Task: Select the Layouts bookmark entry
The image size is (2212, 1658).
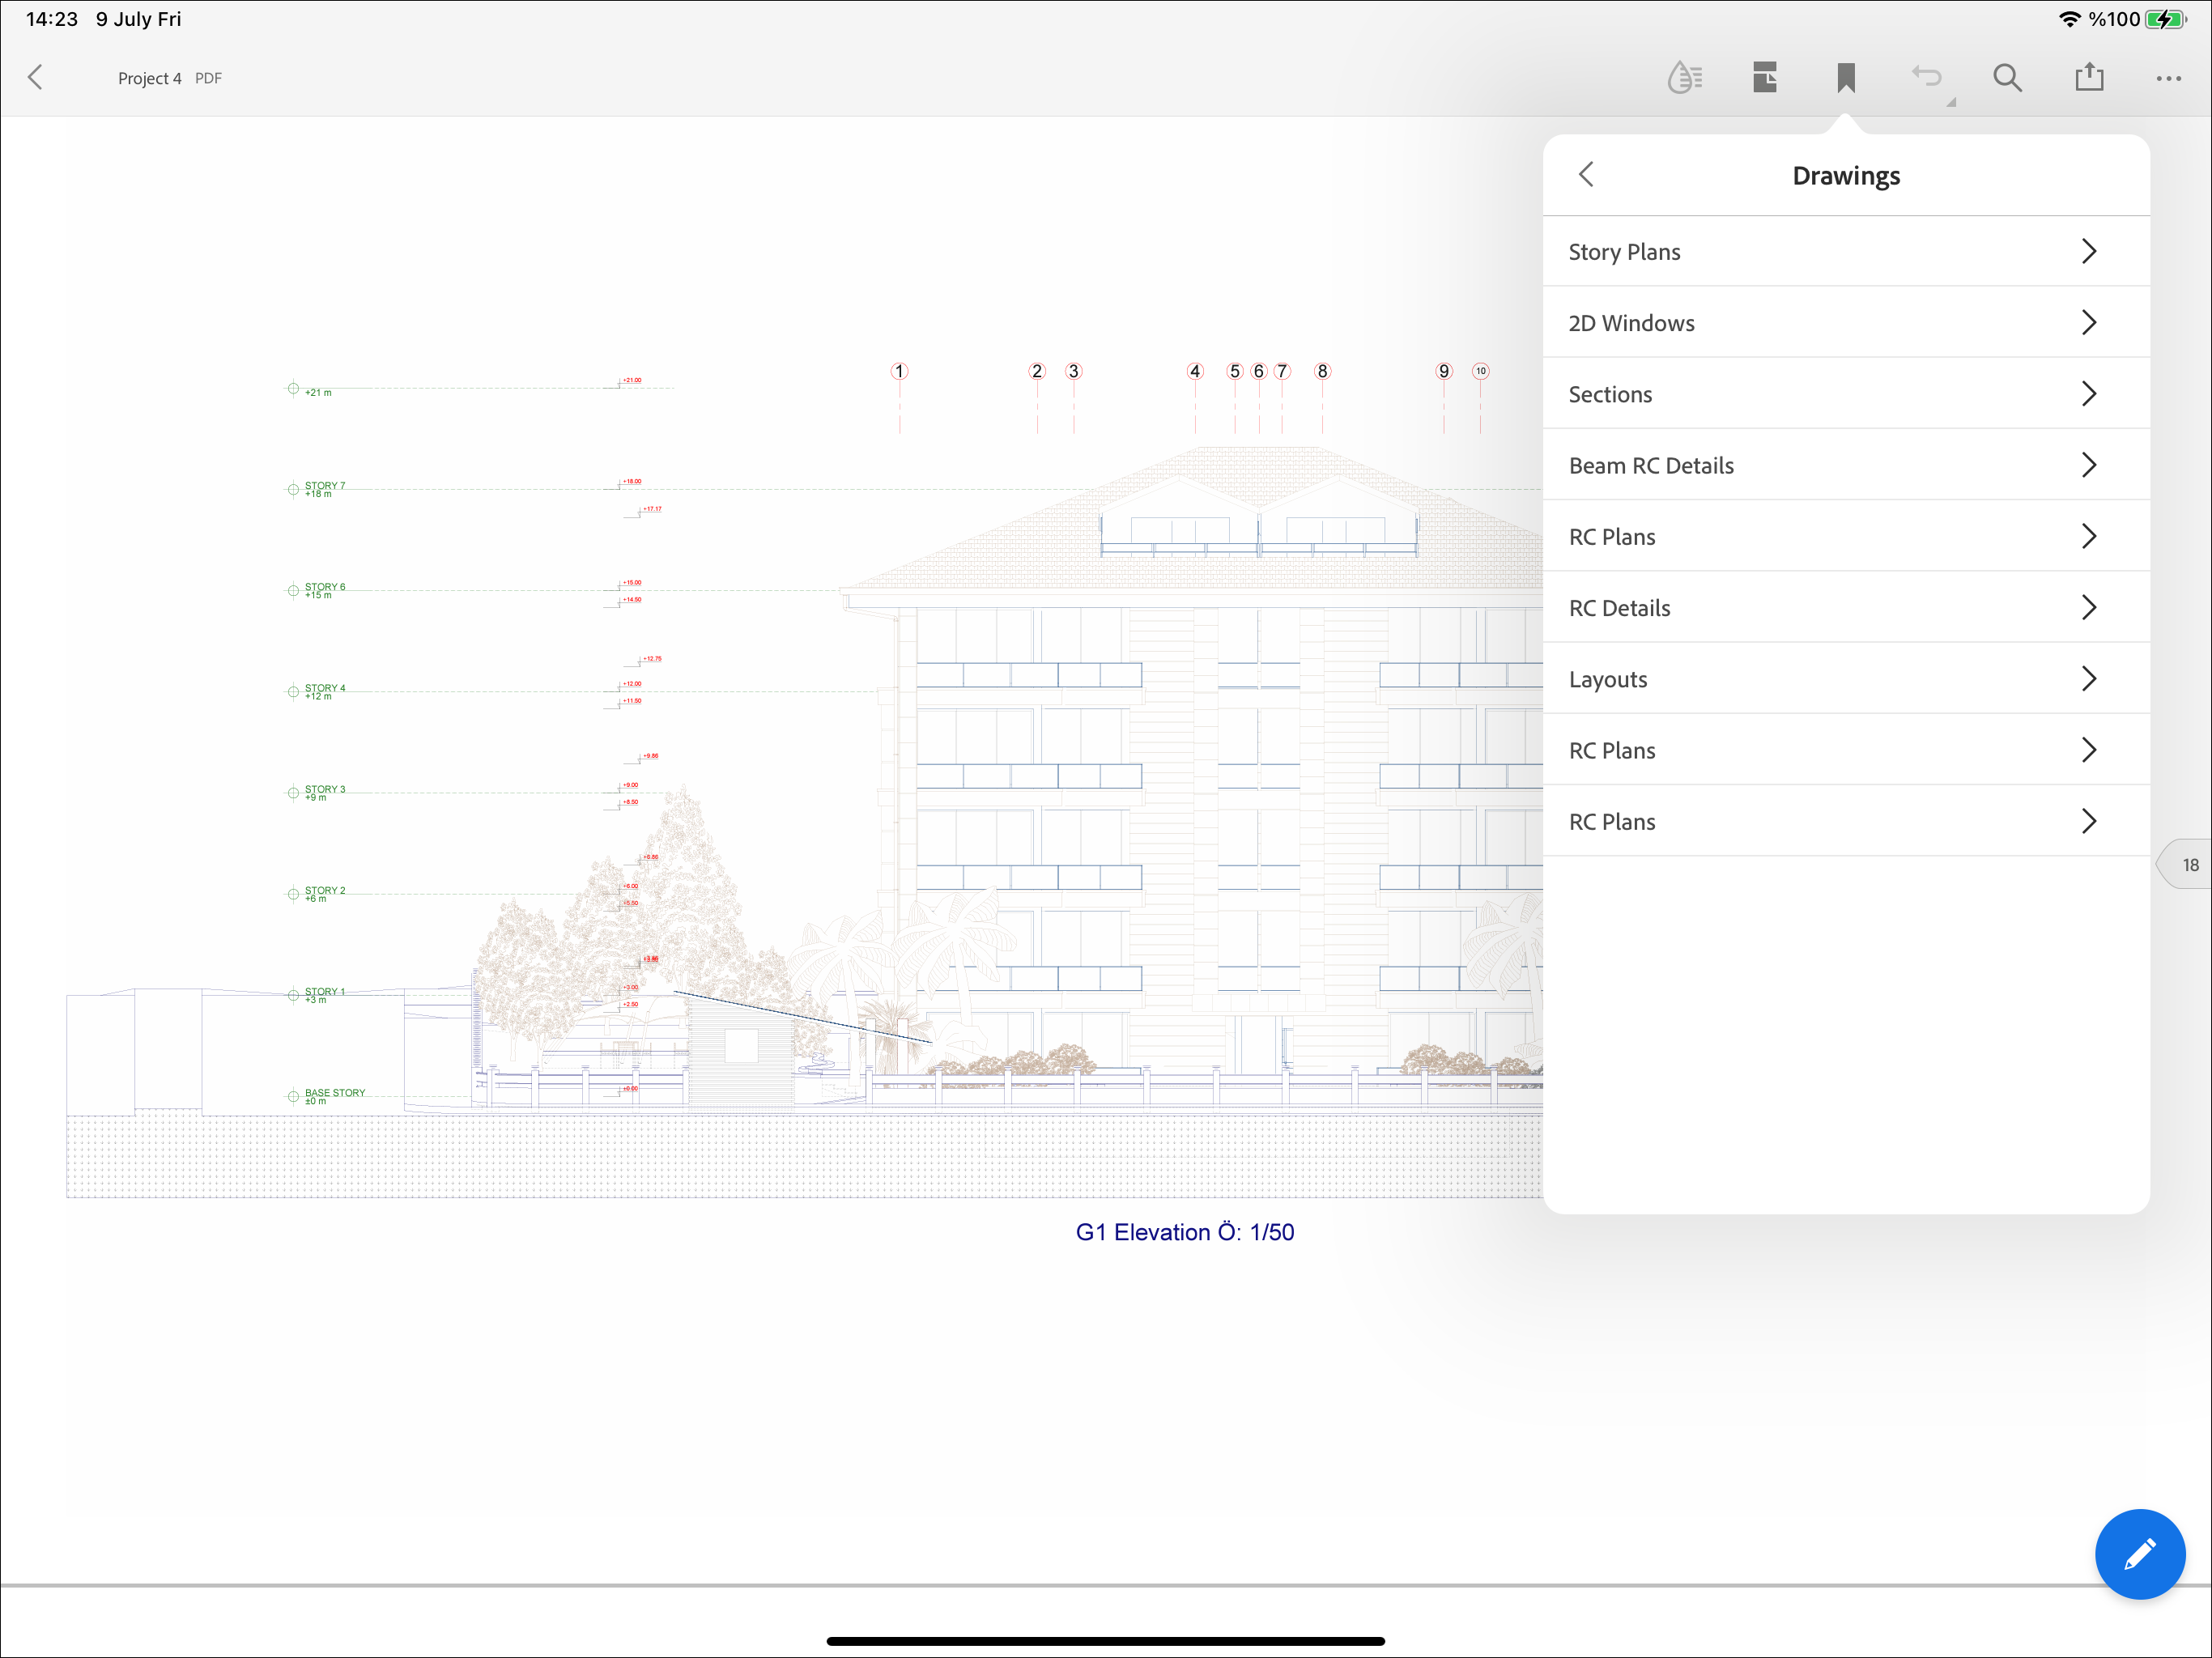Action: click(1608, 679)
